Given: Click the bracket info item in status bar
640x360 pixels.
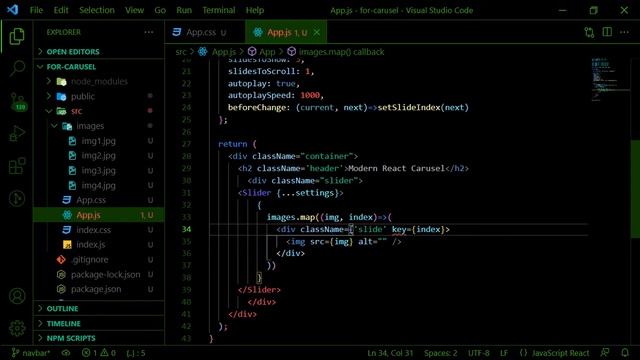Looking at the screenshot, I should tap(136, 353).
